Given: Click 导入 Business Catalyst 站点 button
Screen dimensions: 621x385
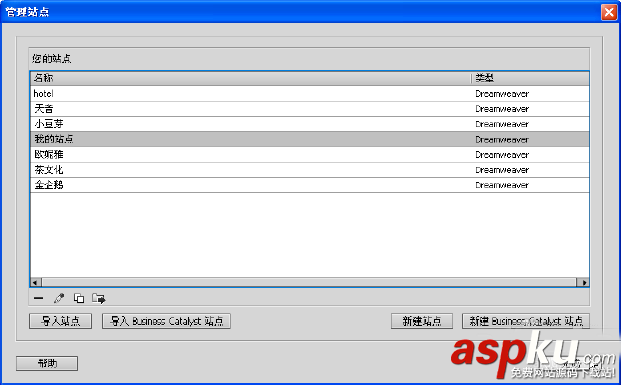Looking at the screenshot, I should 166,321.
